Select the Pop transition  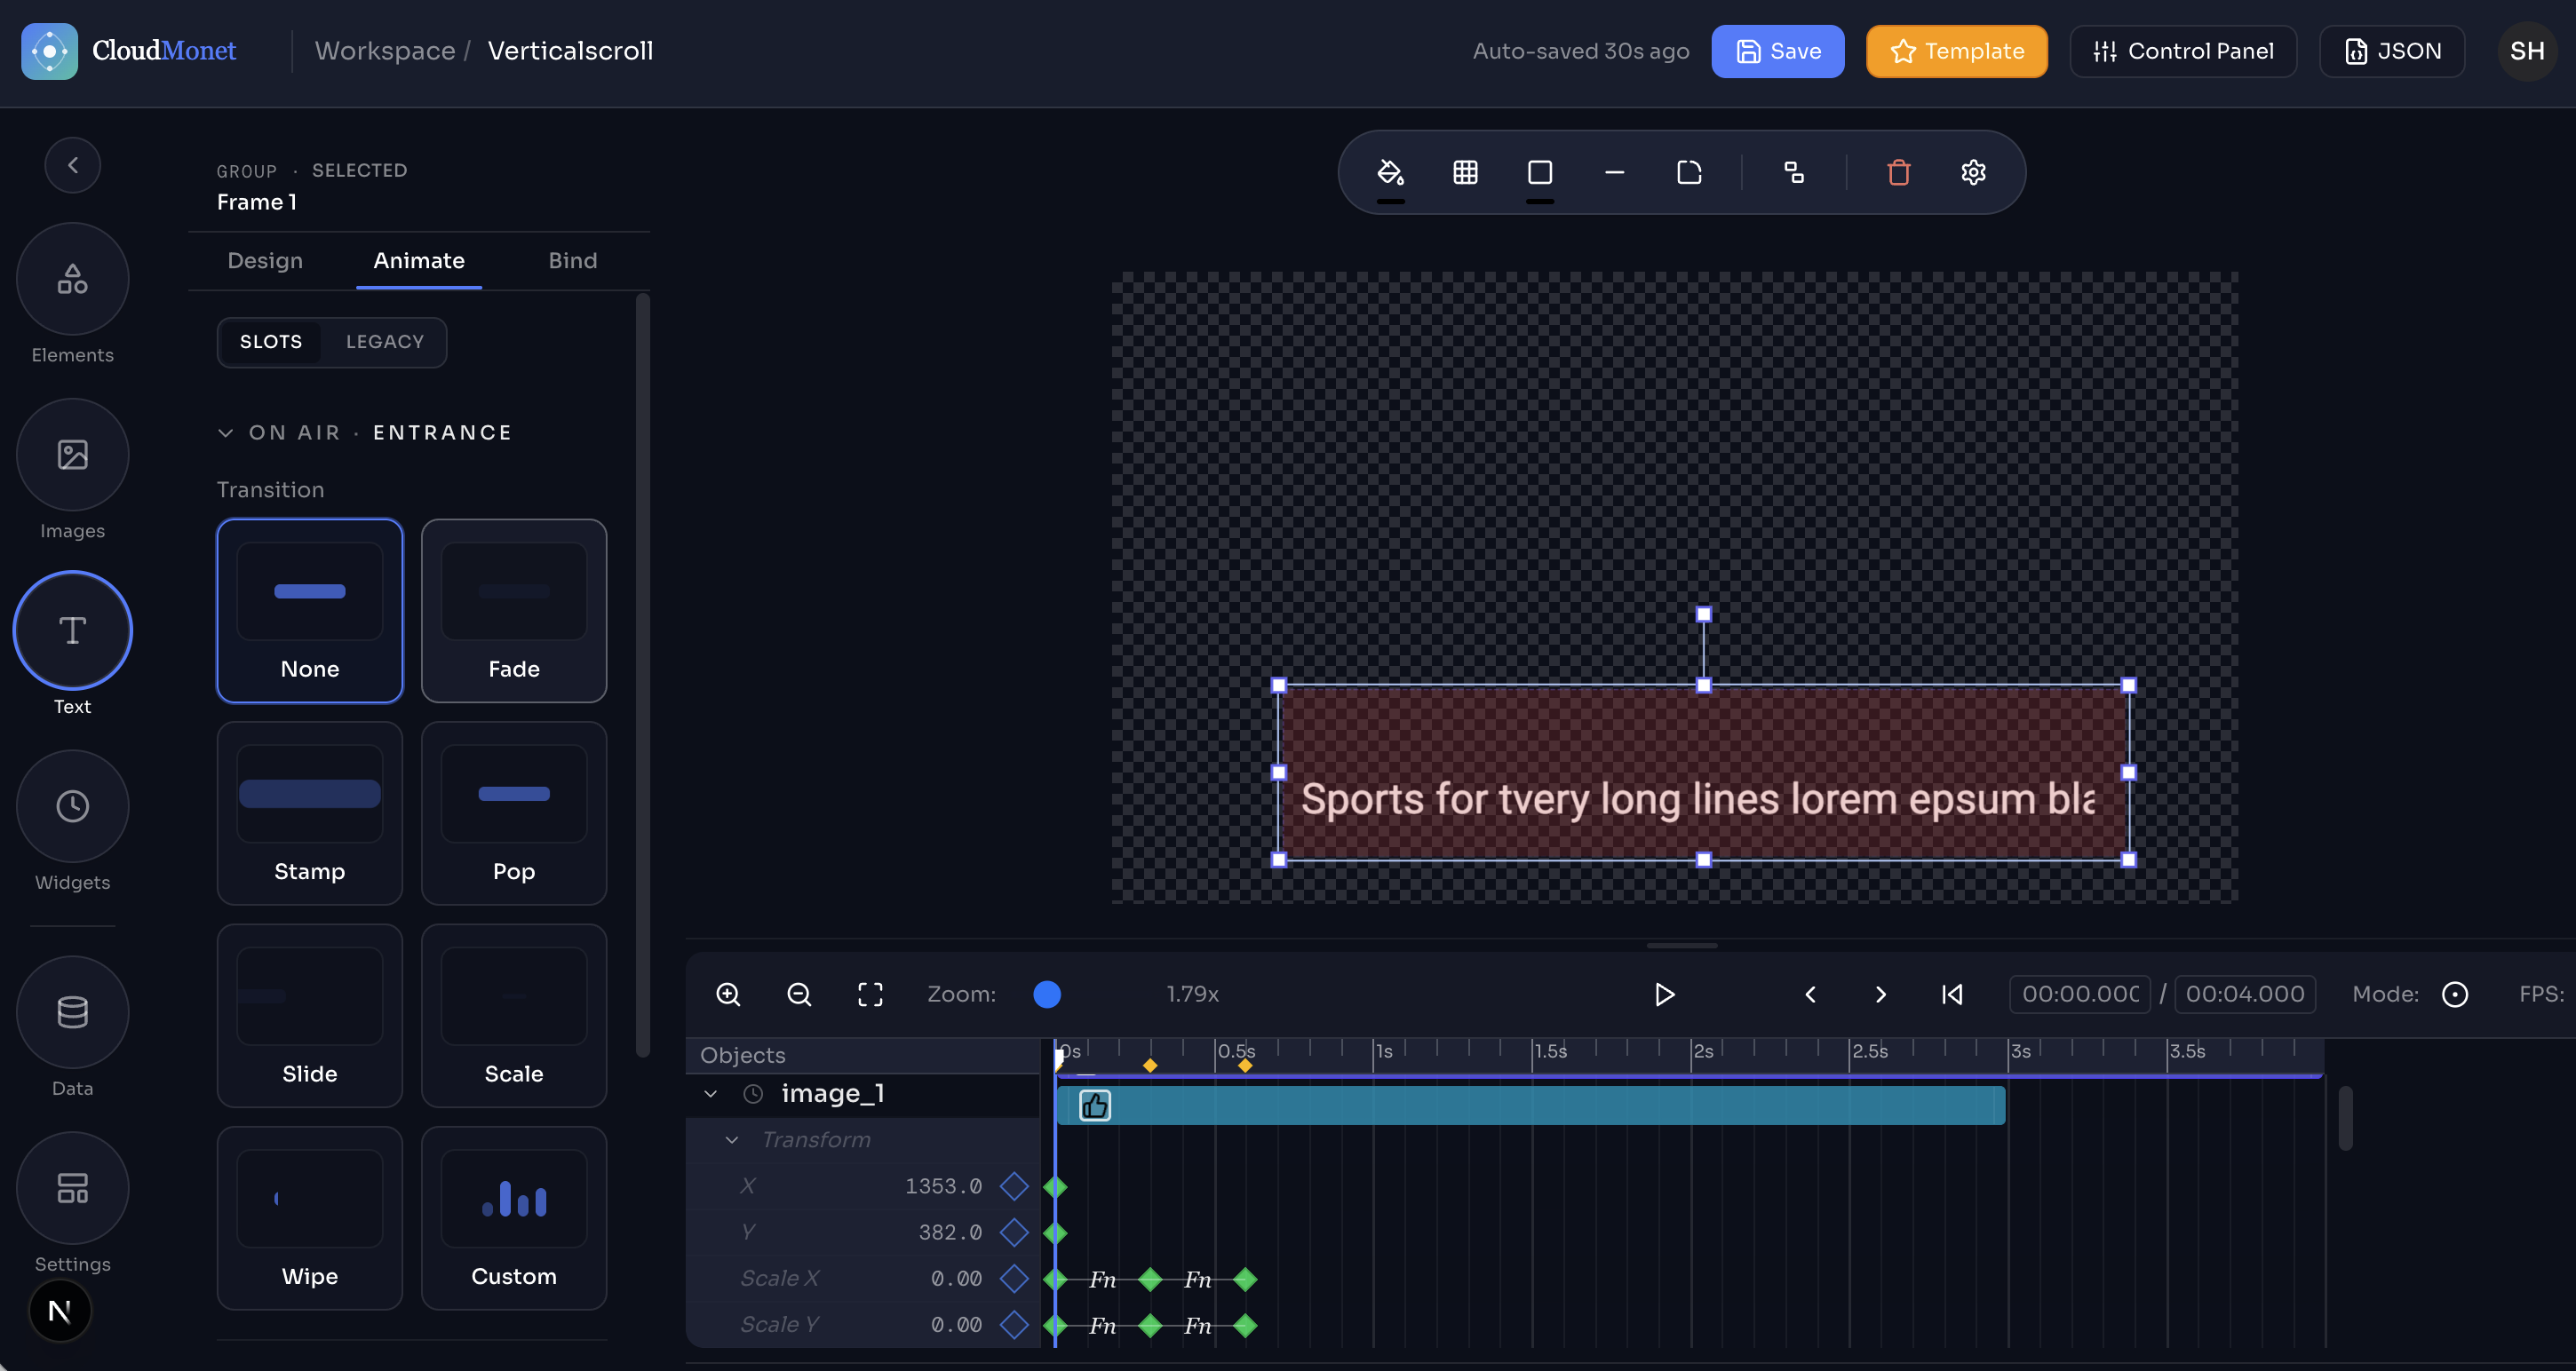click(514, 813)
